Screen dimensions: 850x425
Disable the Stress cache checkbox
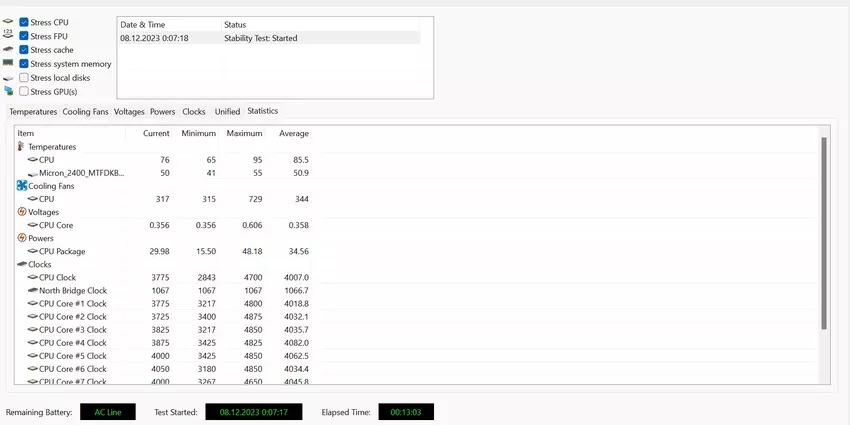pyautogui.click(x=24, y=49)
